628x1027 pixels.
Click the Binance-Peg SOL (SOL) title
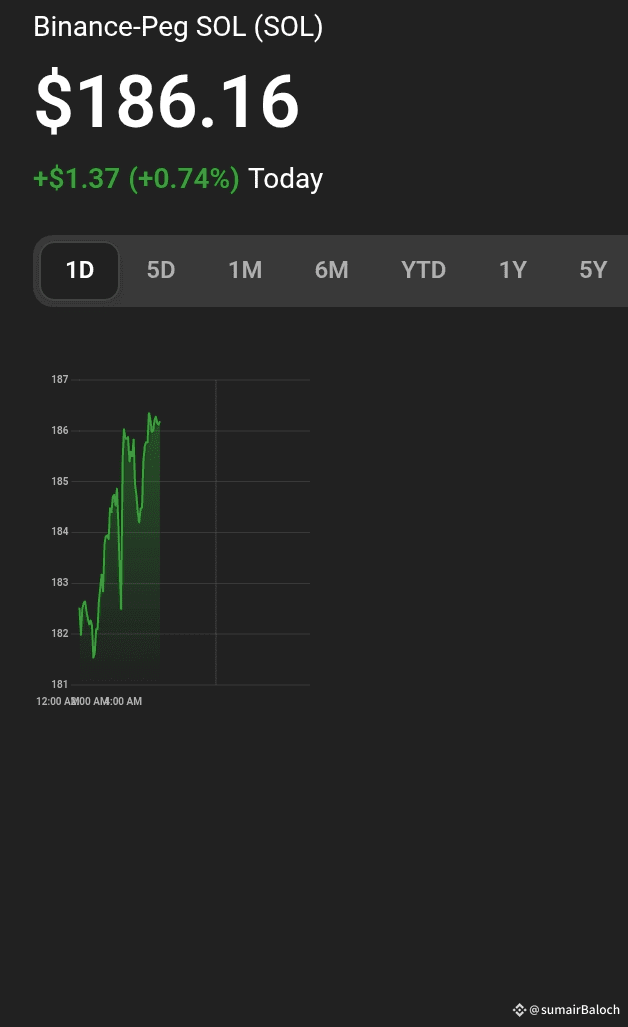coord(178,27)
